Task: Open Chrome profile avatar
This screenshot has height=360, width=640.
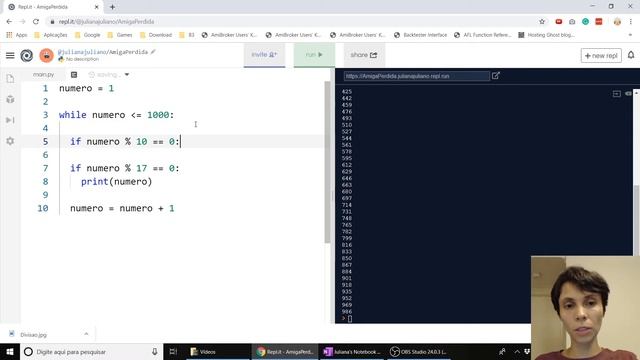Action: (x=617, y=22)
